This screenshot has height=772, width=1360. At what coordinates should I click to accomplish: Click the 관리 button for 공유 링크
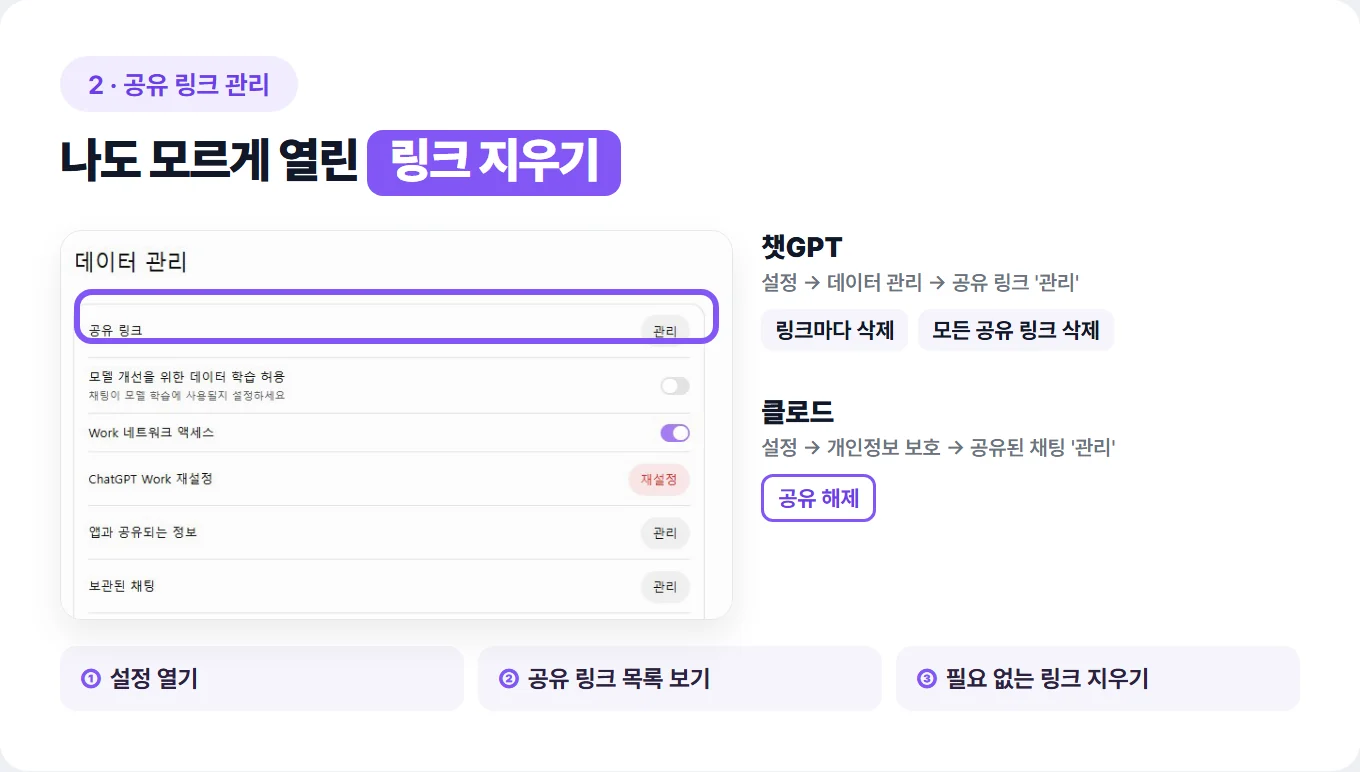click(x=665, y=331)
